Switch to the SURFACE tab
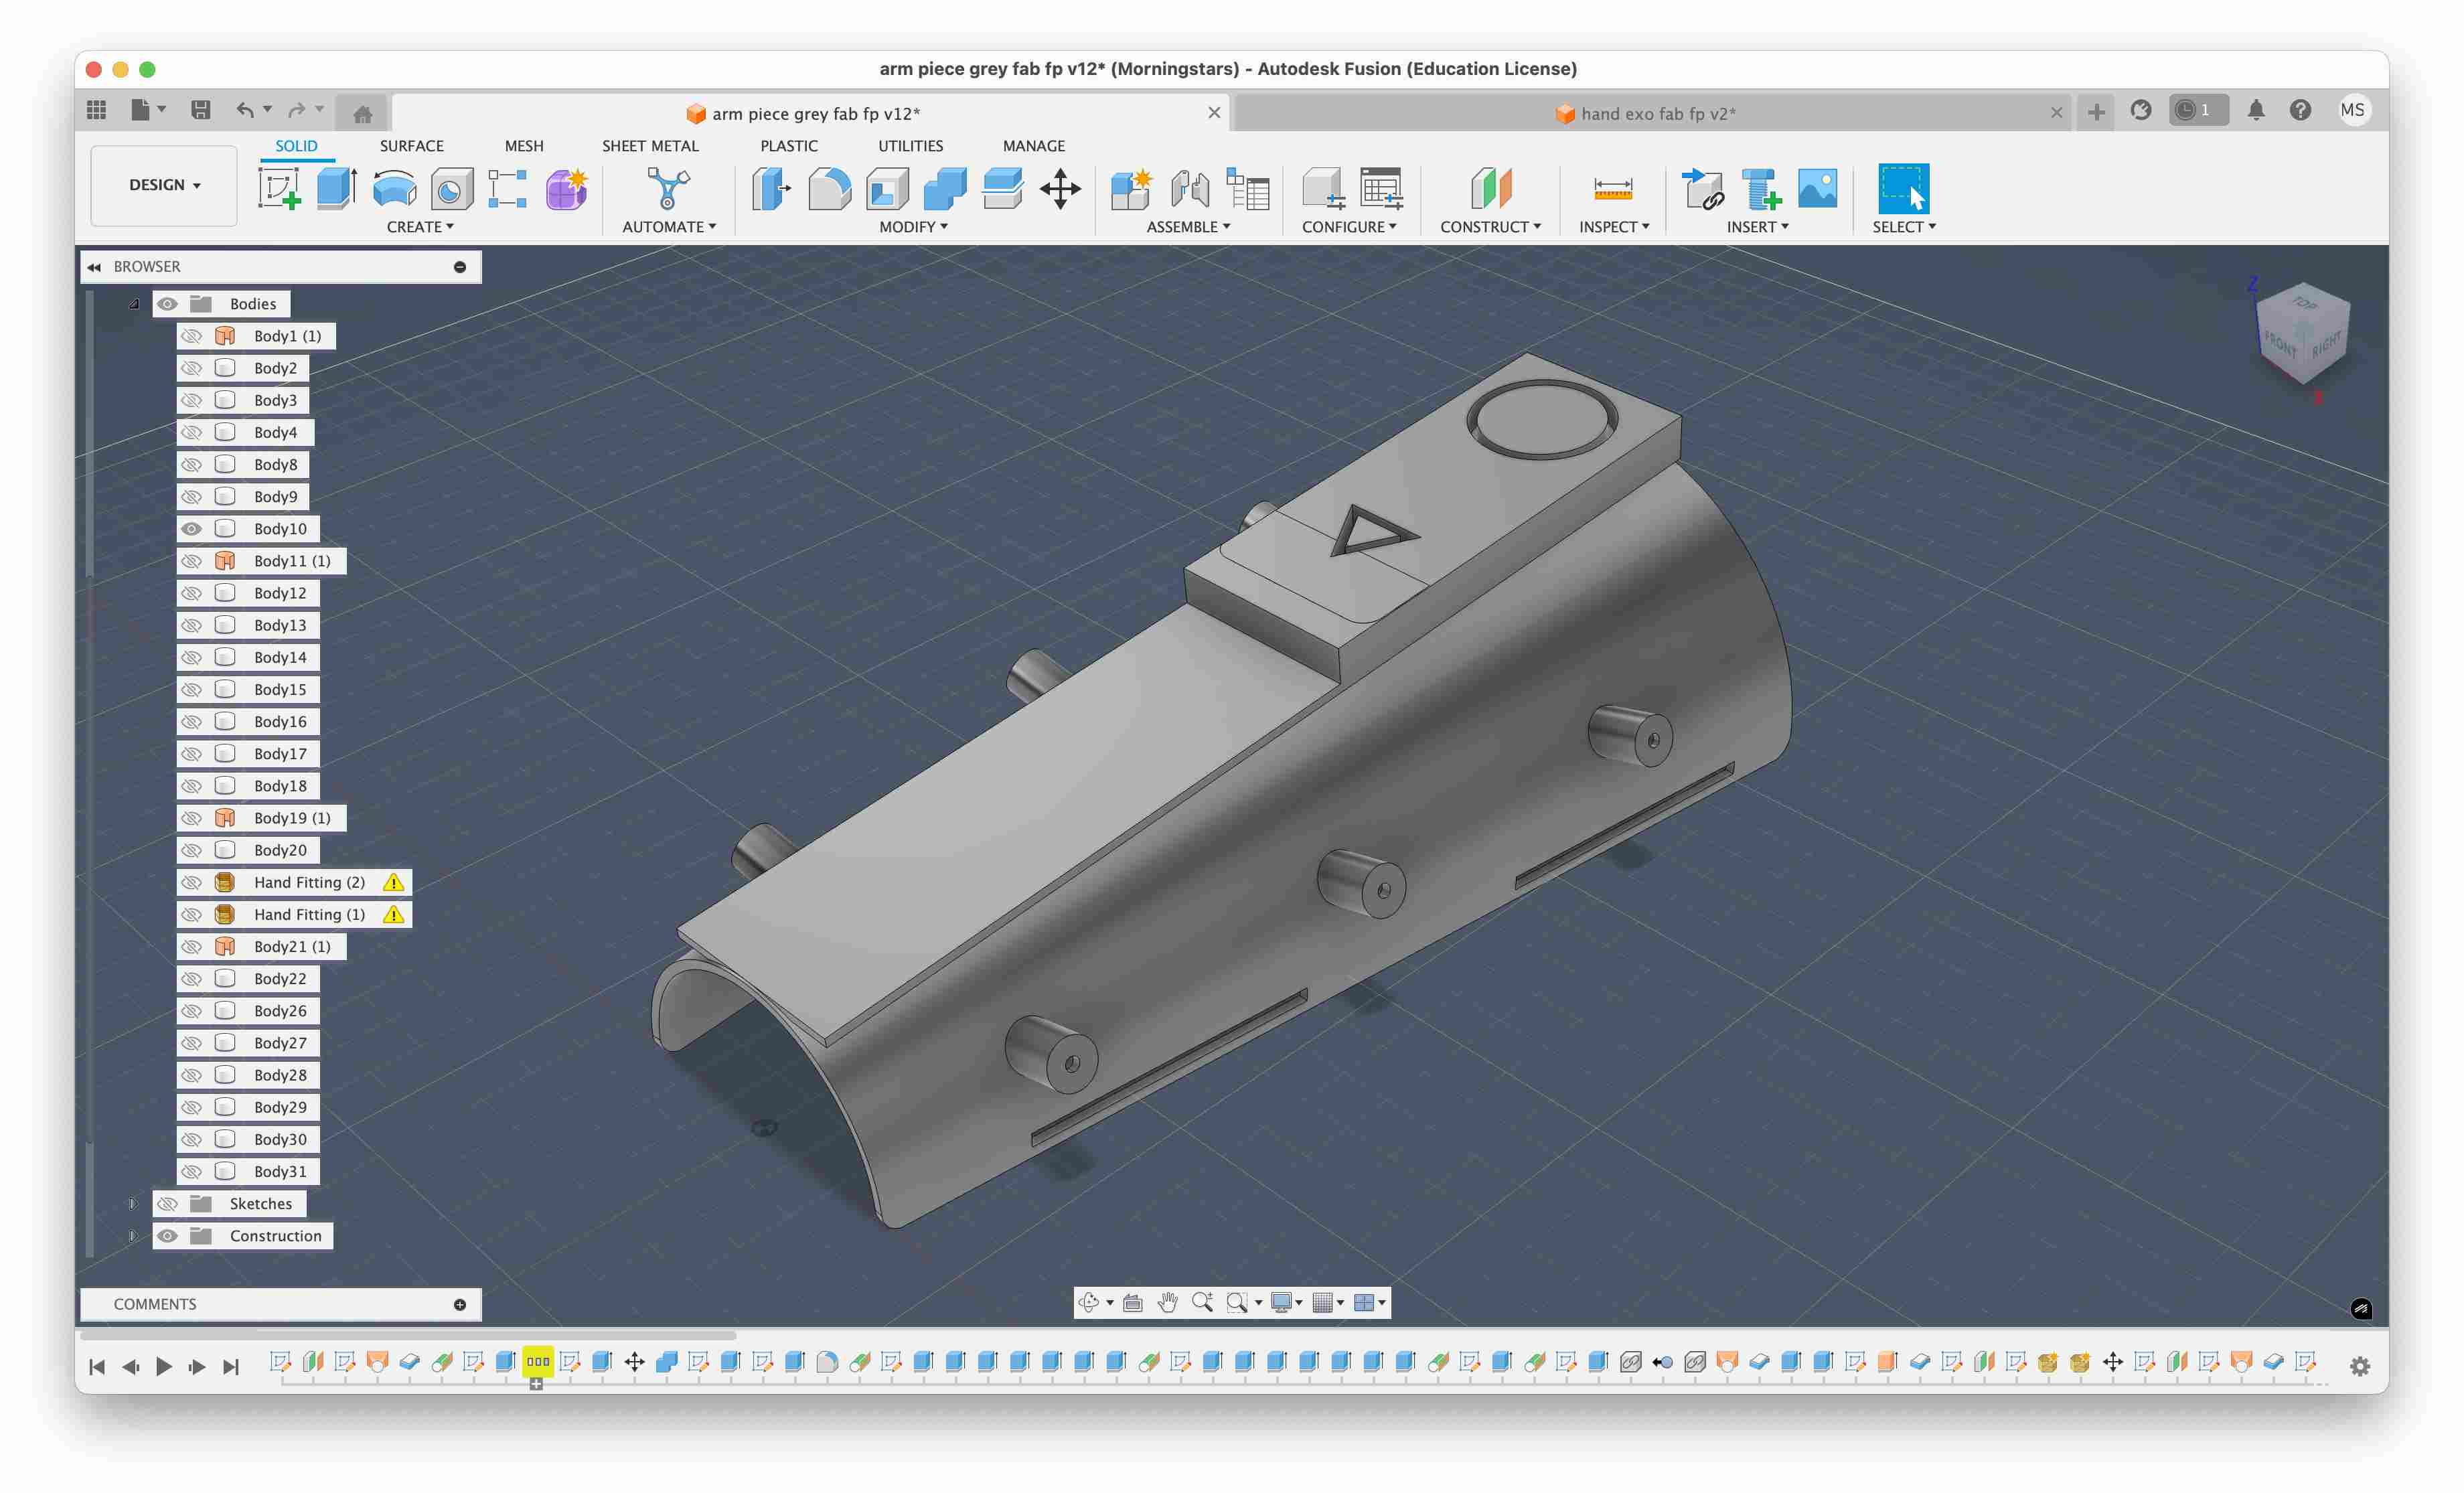2464x1493 pixels. tap(411, 146)
